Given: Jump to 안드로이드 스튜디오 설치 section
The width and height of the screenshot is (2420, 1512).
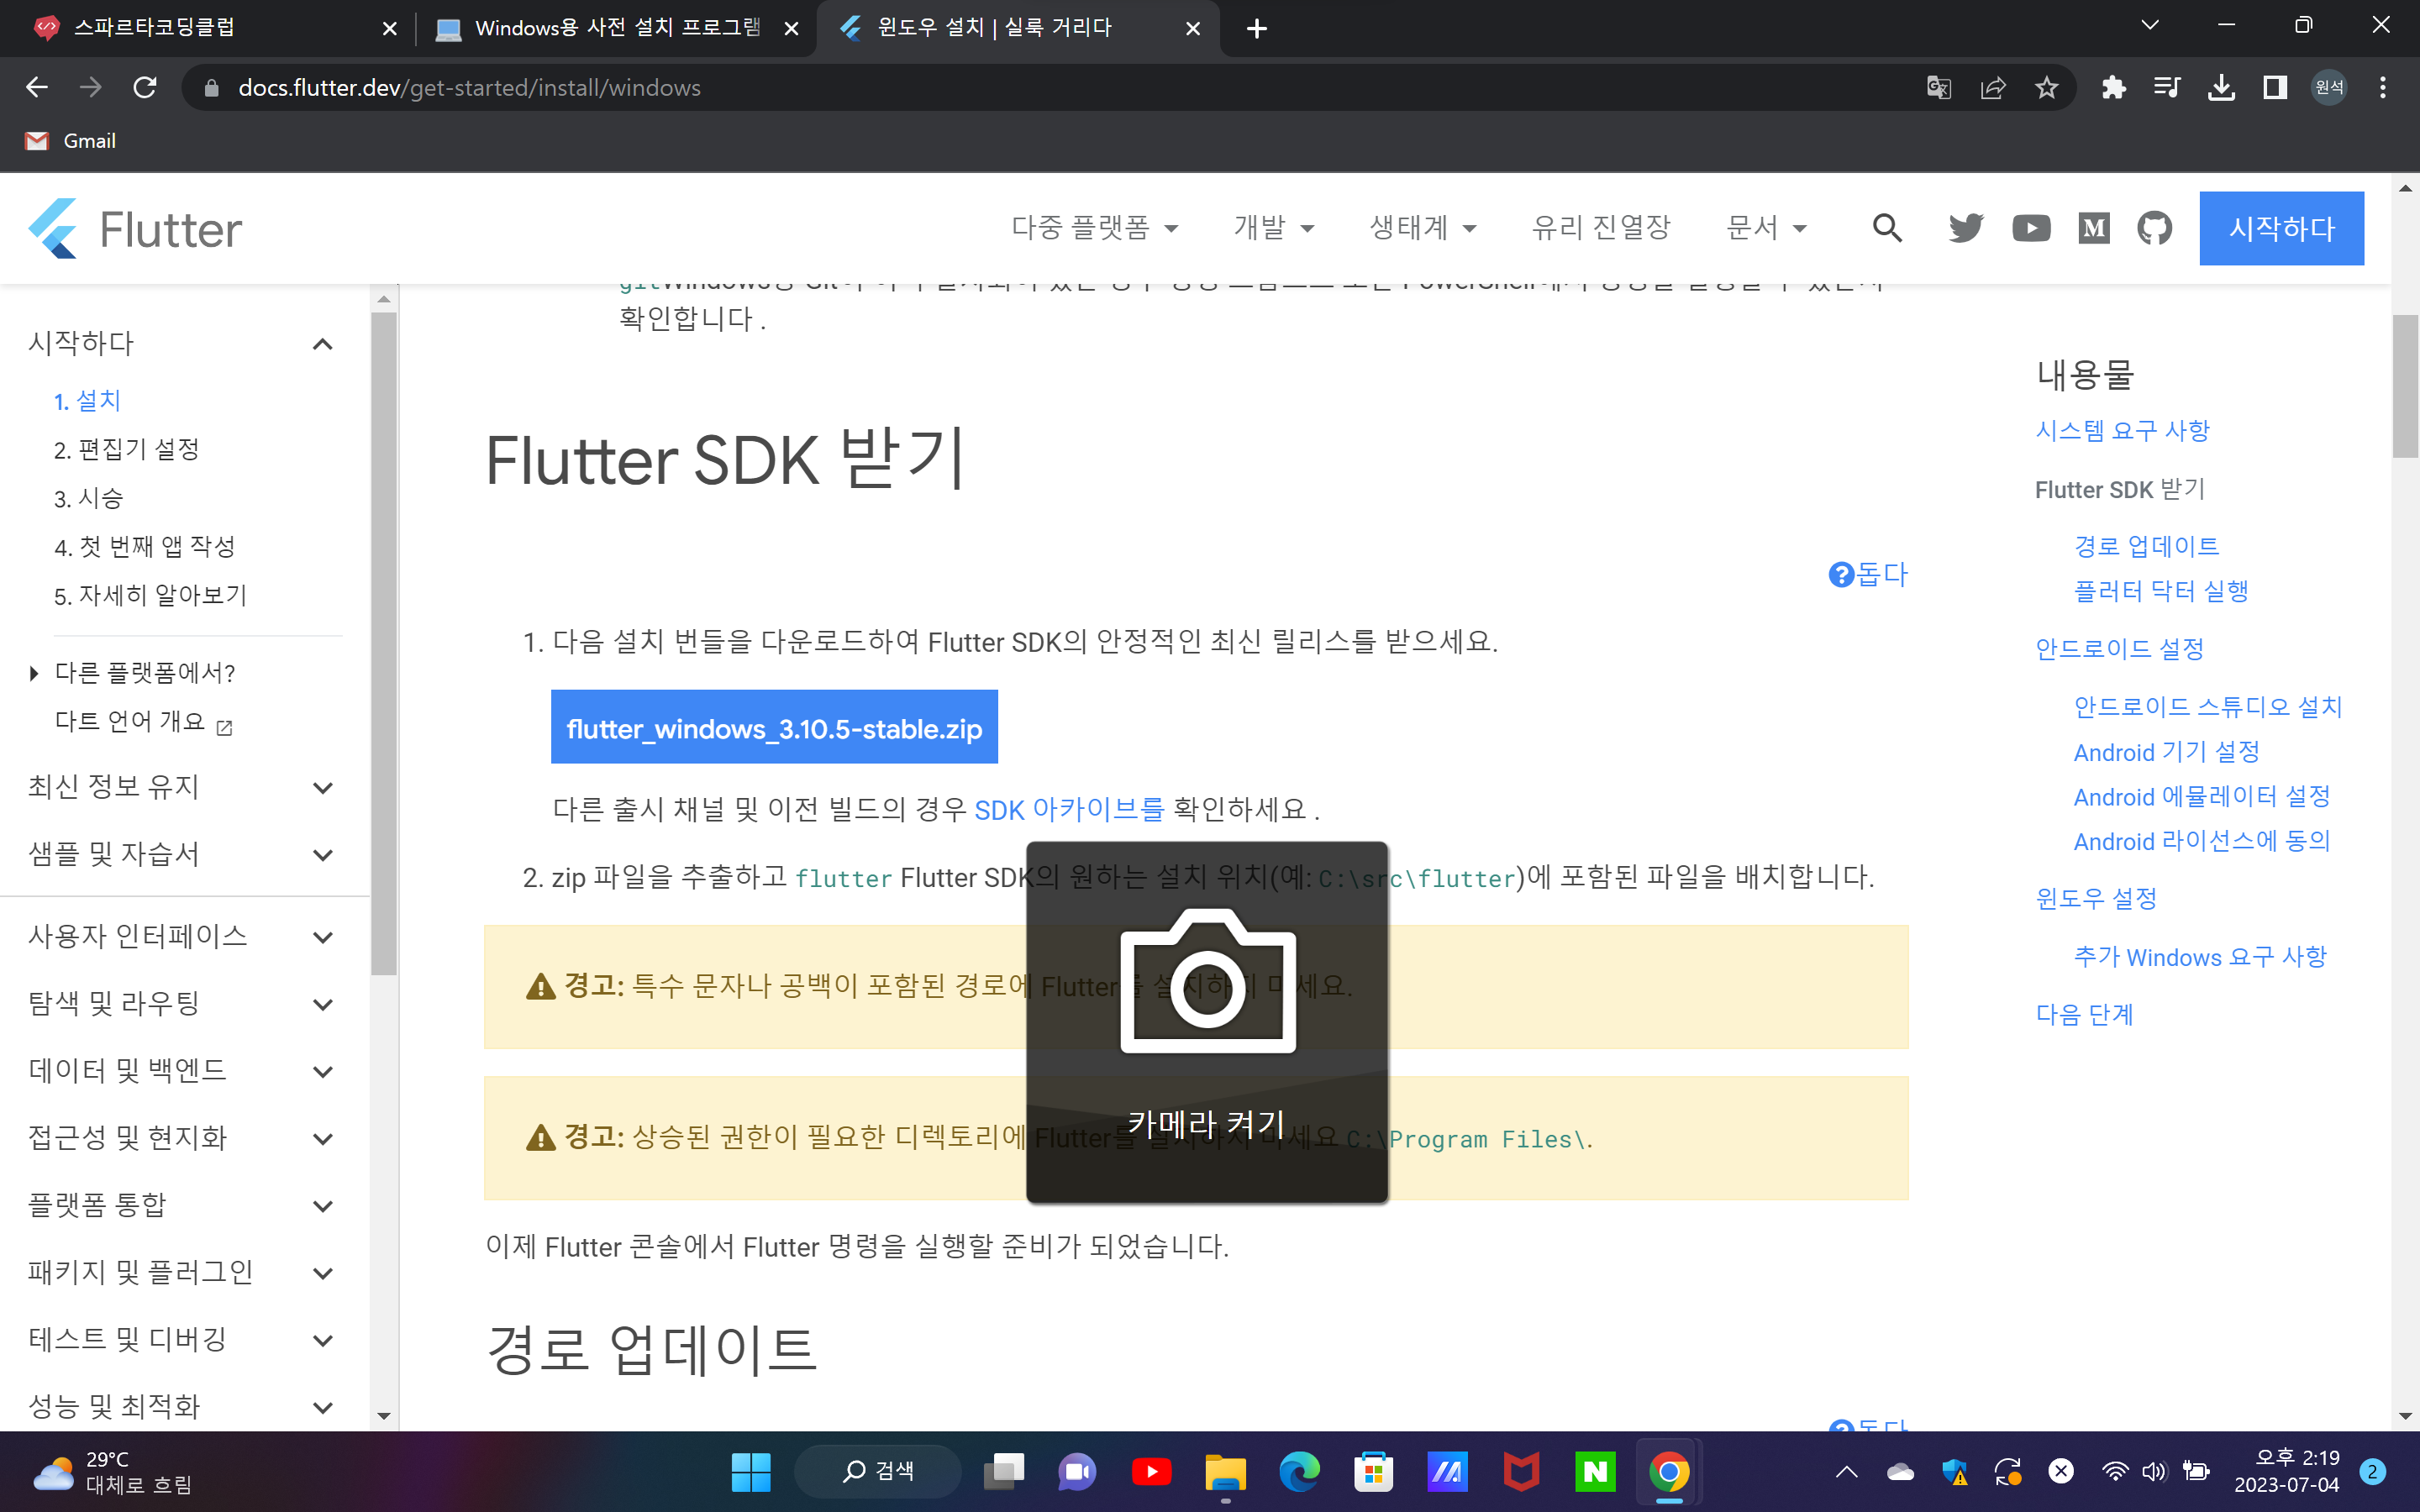Looking at the screenshot, I should click(2208, 707).
